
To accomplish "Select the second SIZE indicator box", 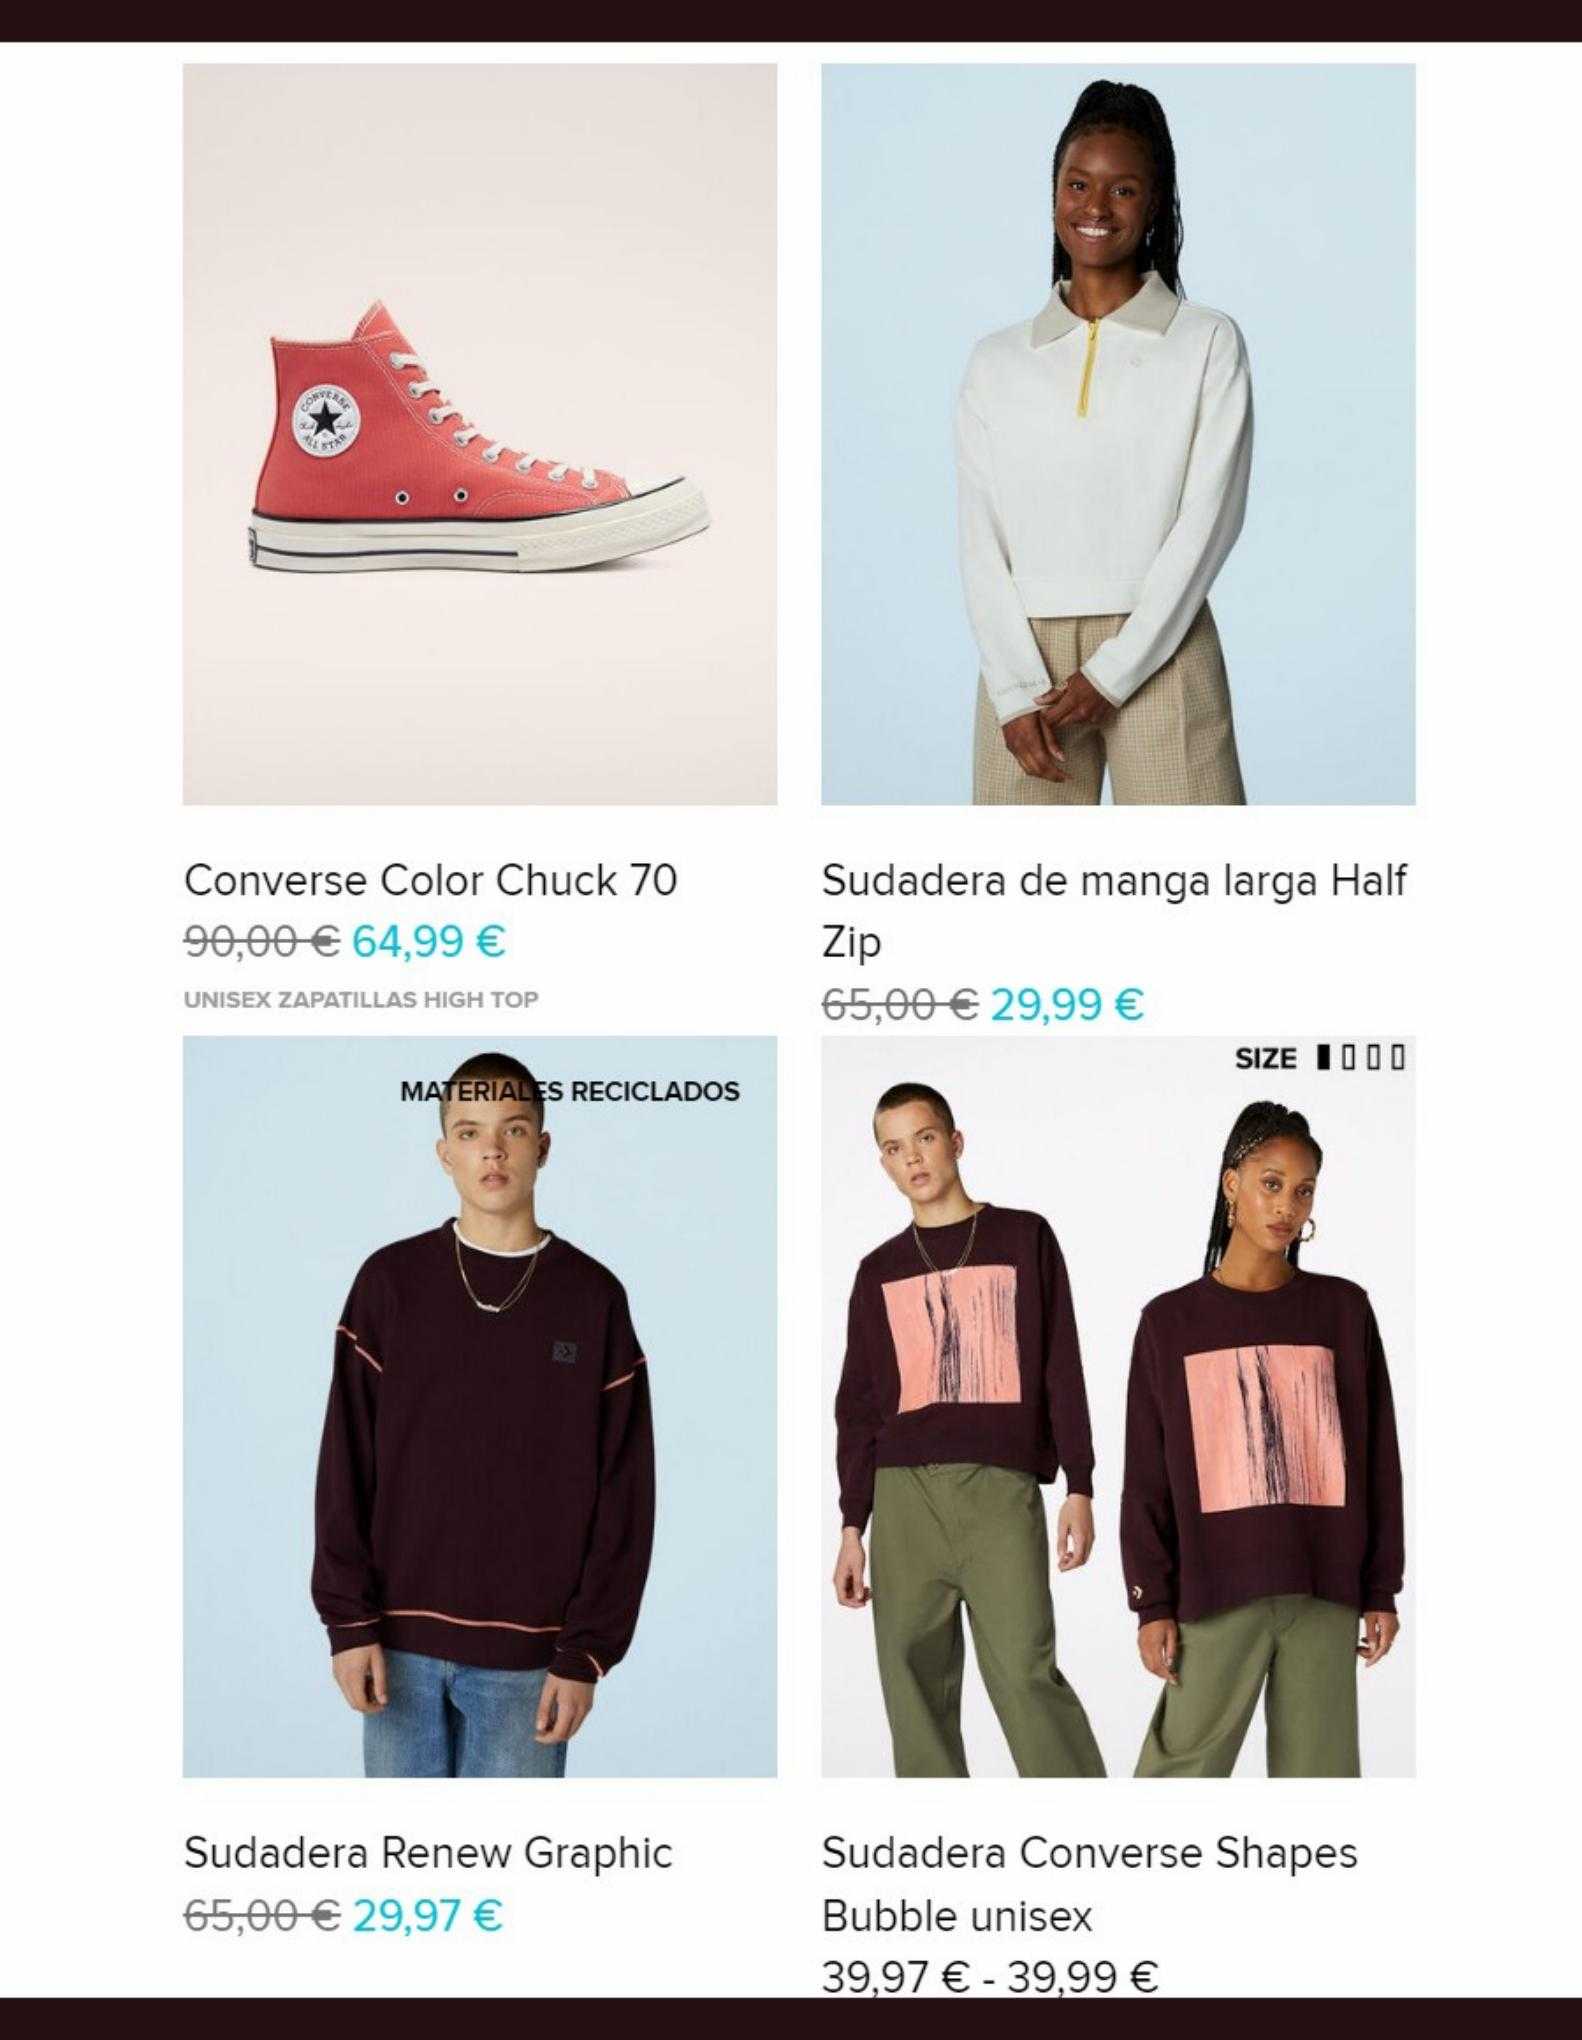I will (1348, 1057).
